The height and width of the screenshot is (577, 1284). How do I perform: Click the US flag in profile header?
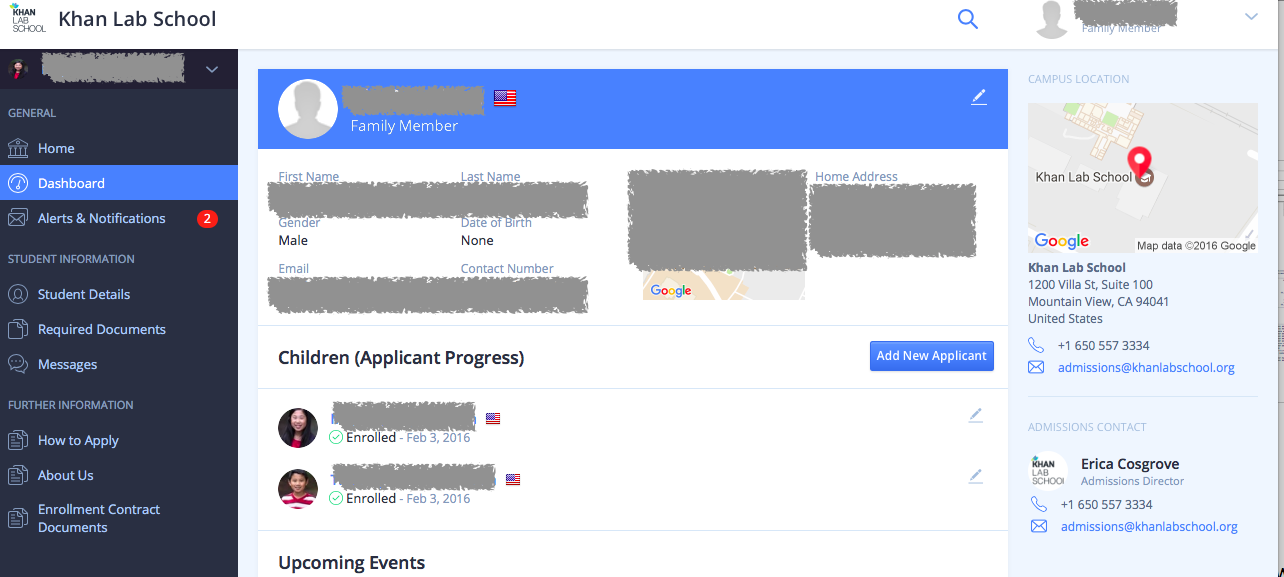point(505,98)
